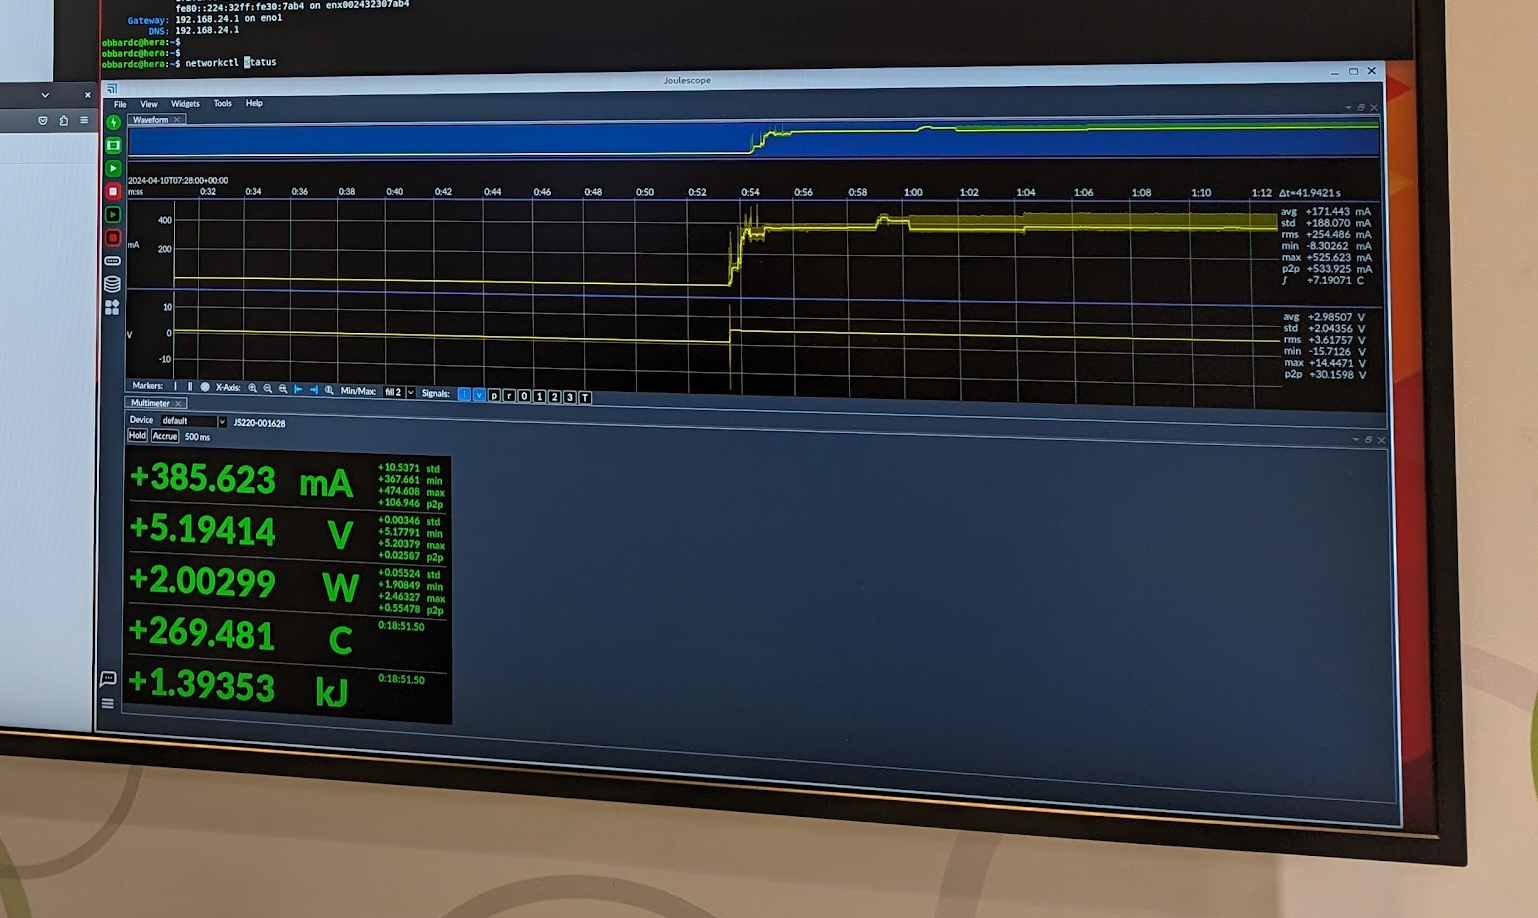Viewport: 1538px width, 918px height.
Task: Open the hamburger menu in the left browser window
Action: (84, 120)
